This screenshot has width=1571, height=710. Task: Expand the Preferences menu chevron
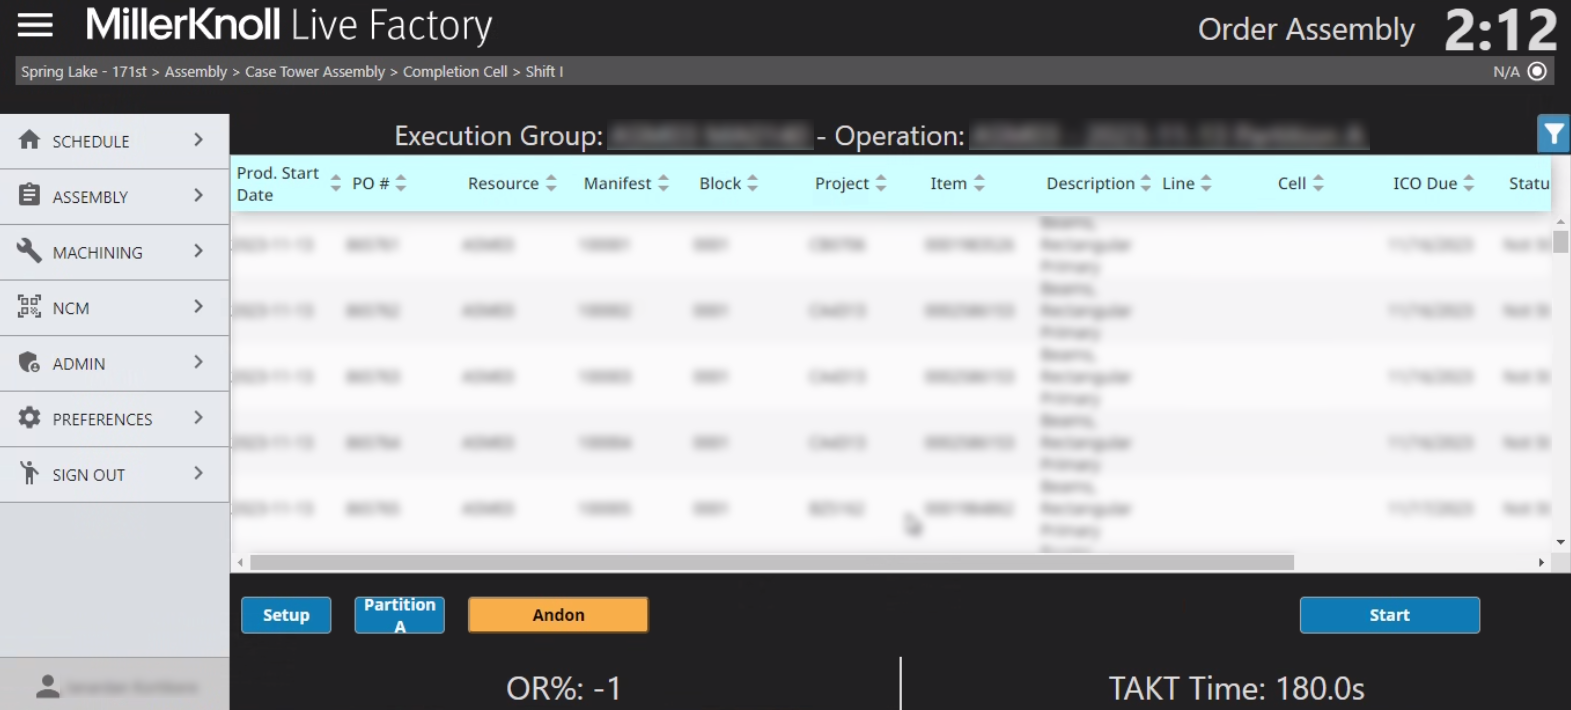pyautogui.click(x=198, y=417)
